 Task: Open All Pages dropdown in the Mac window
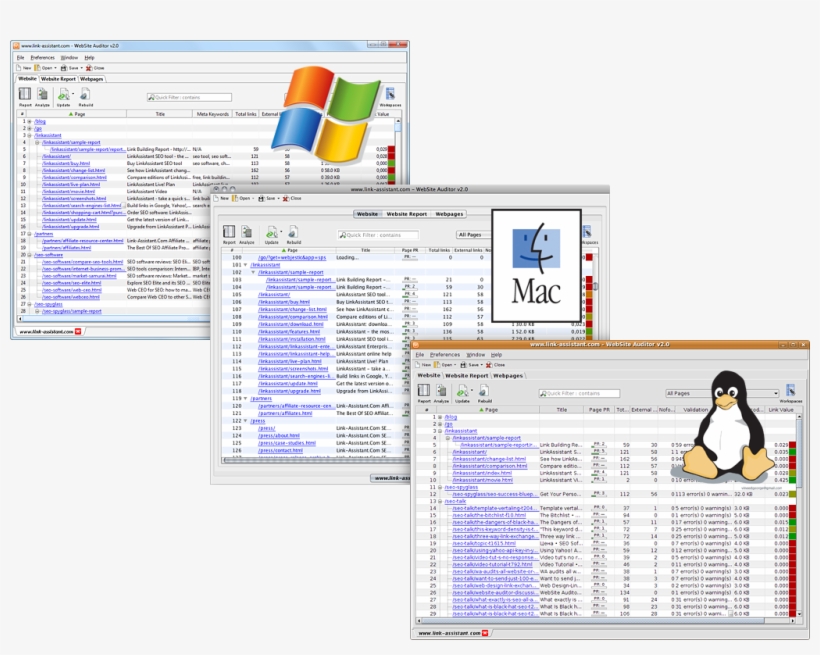tap(473, 234)
